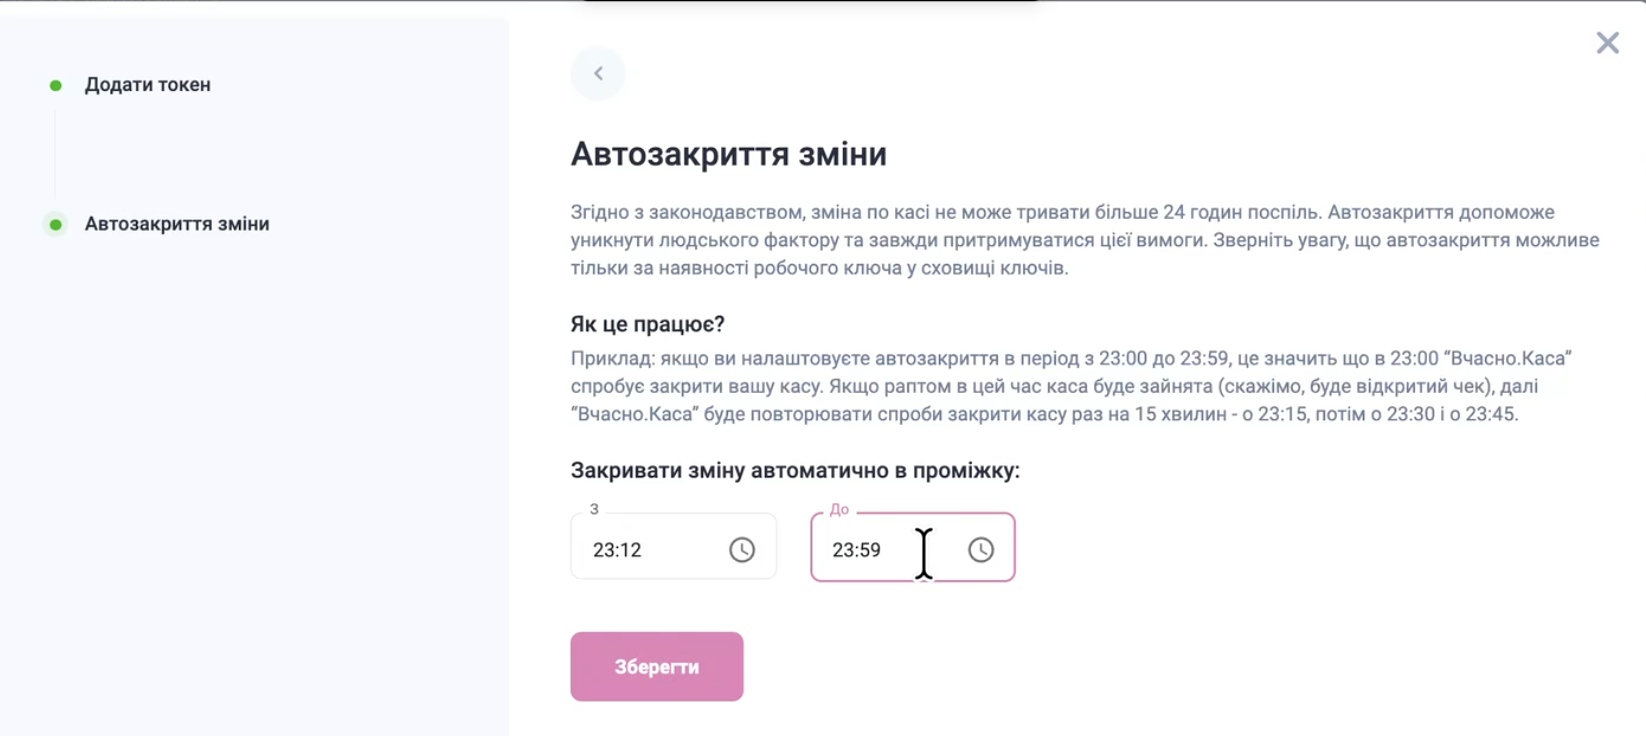Focus the start time field showing 23:12
This screenshot has height=736, width=1646.
pos(650,549)
